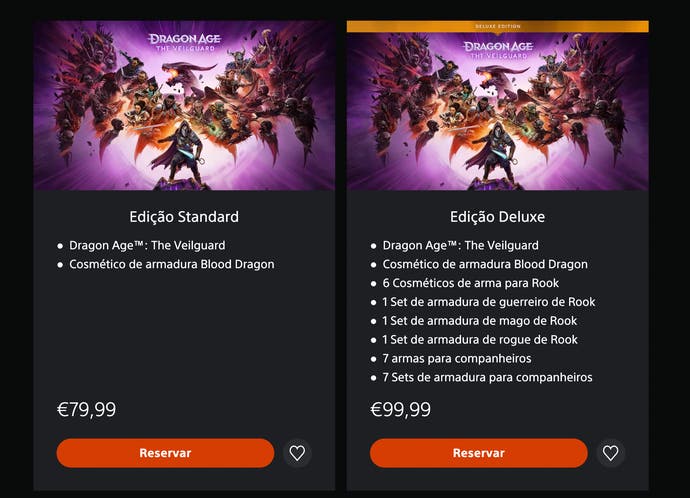The height and width of the screenshot is (498, 690).
Task: Select the Edição Deluxe title
Action: (x=497, y=216)
